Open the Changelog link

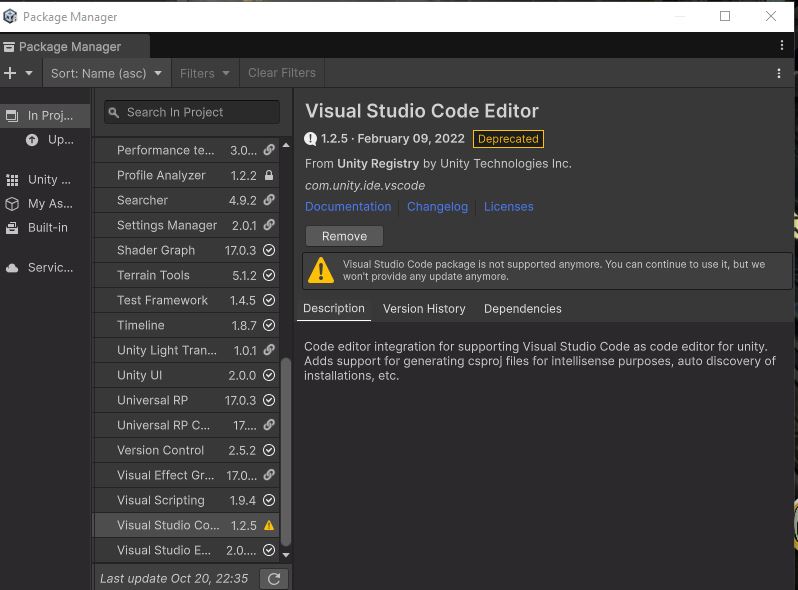[x=437, y=206]
